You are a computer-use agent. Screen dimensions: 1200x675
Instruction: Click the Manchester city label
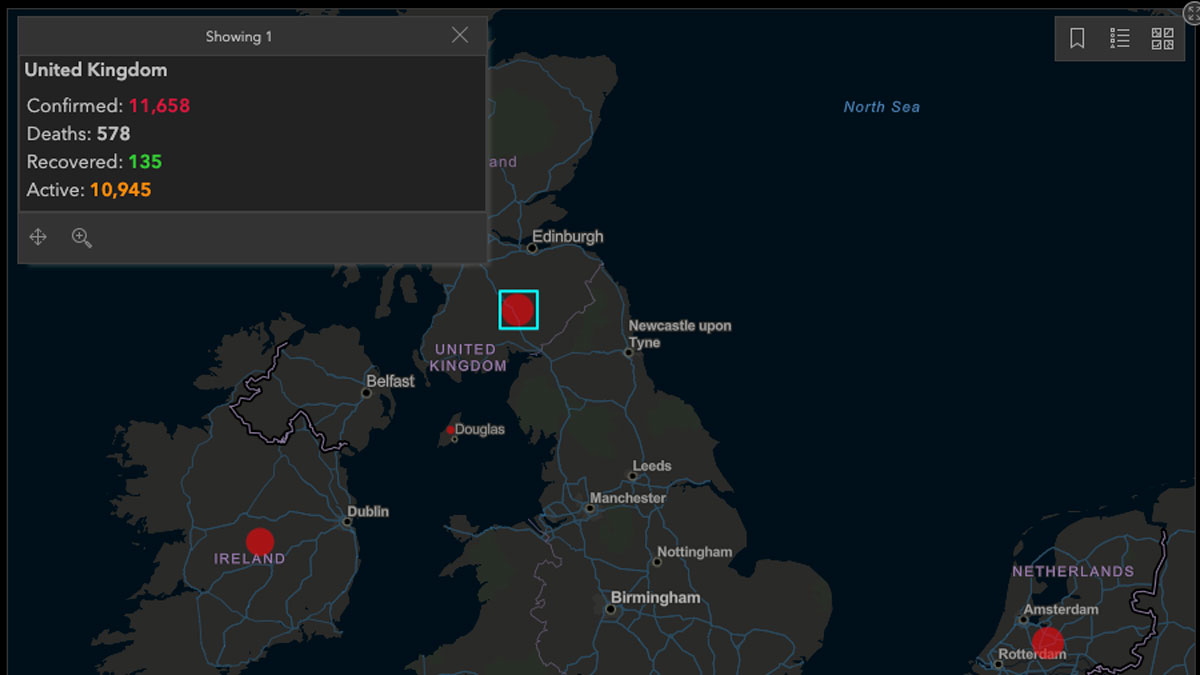click(627, 498)
